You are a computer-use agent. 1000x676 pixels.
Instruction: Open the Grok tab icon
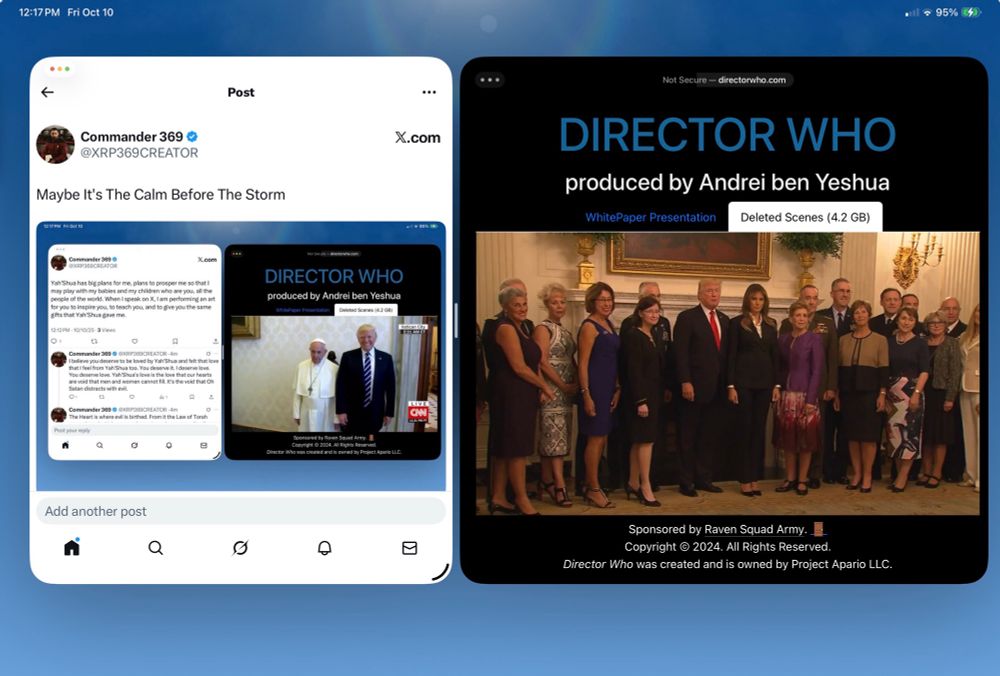(x=240, y=548)
